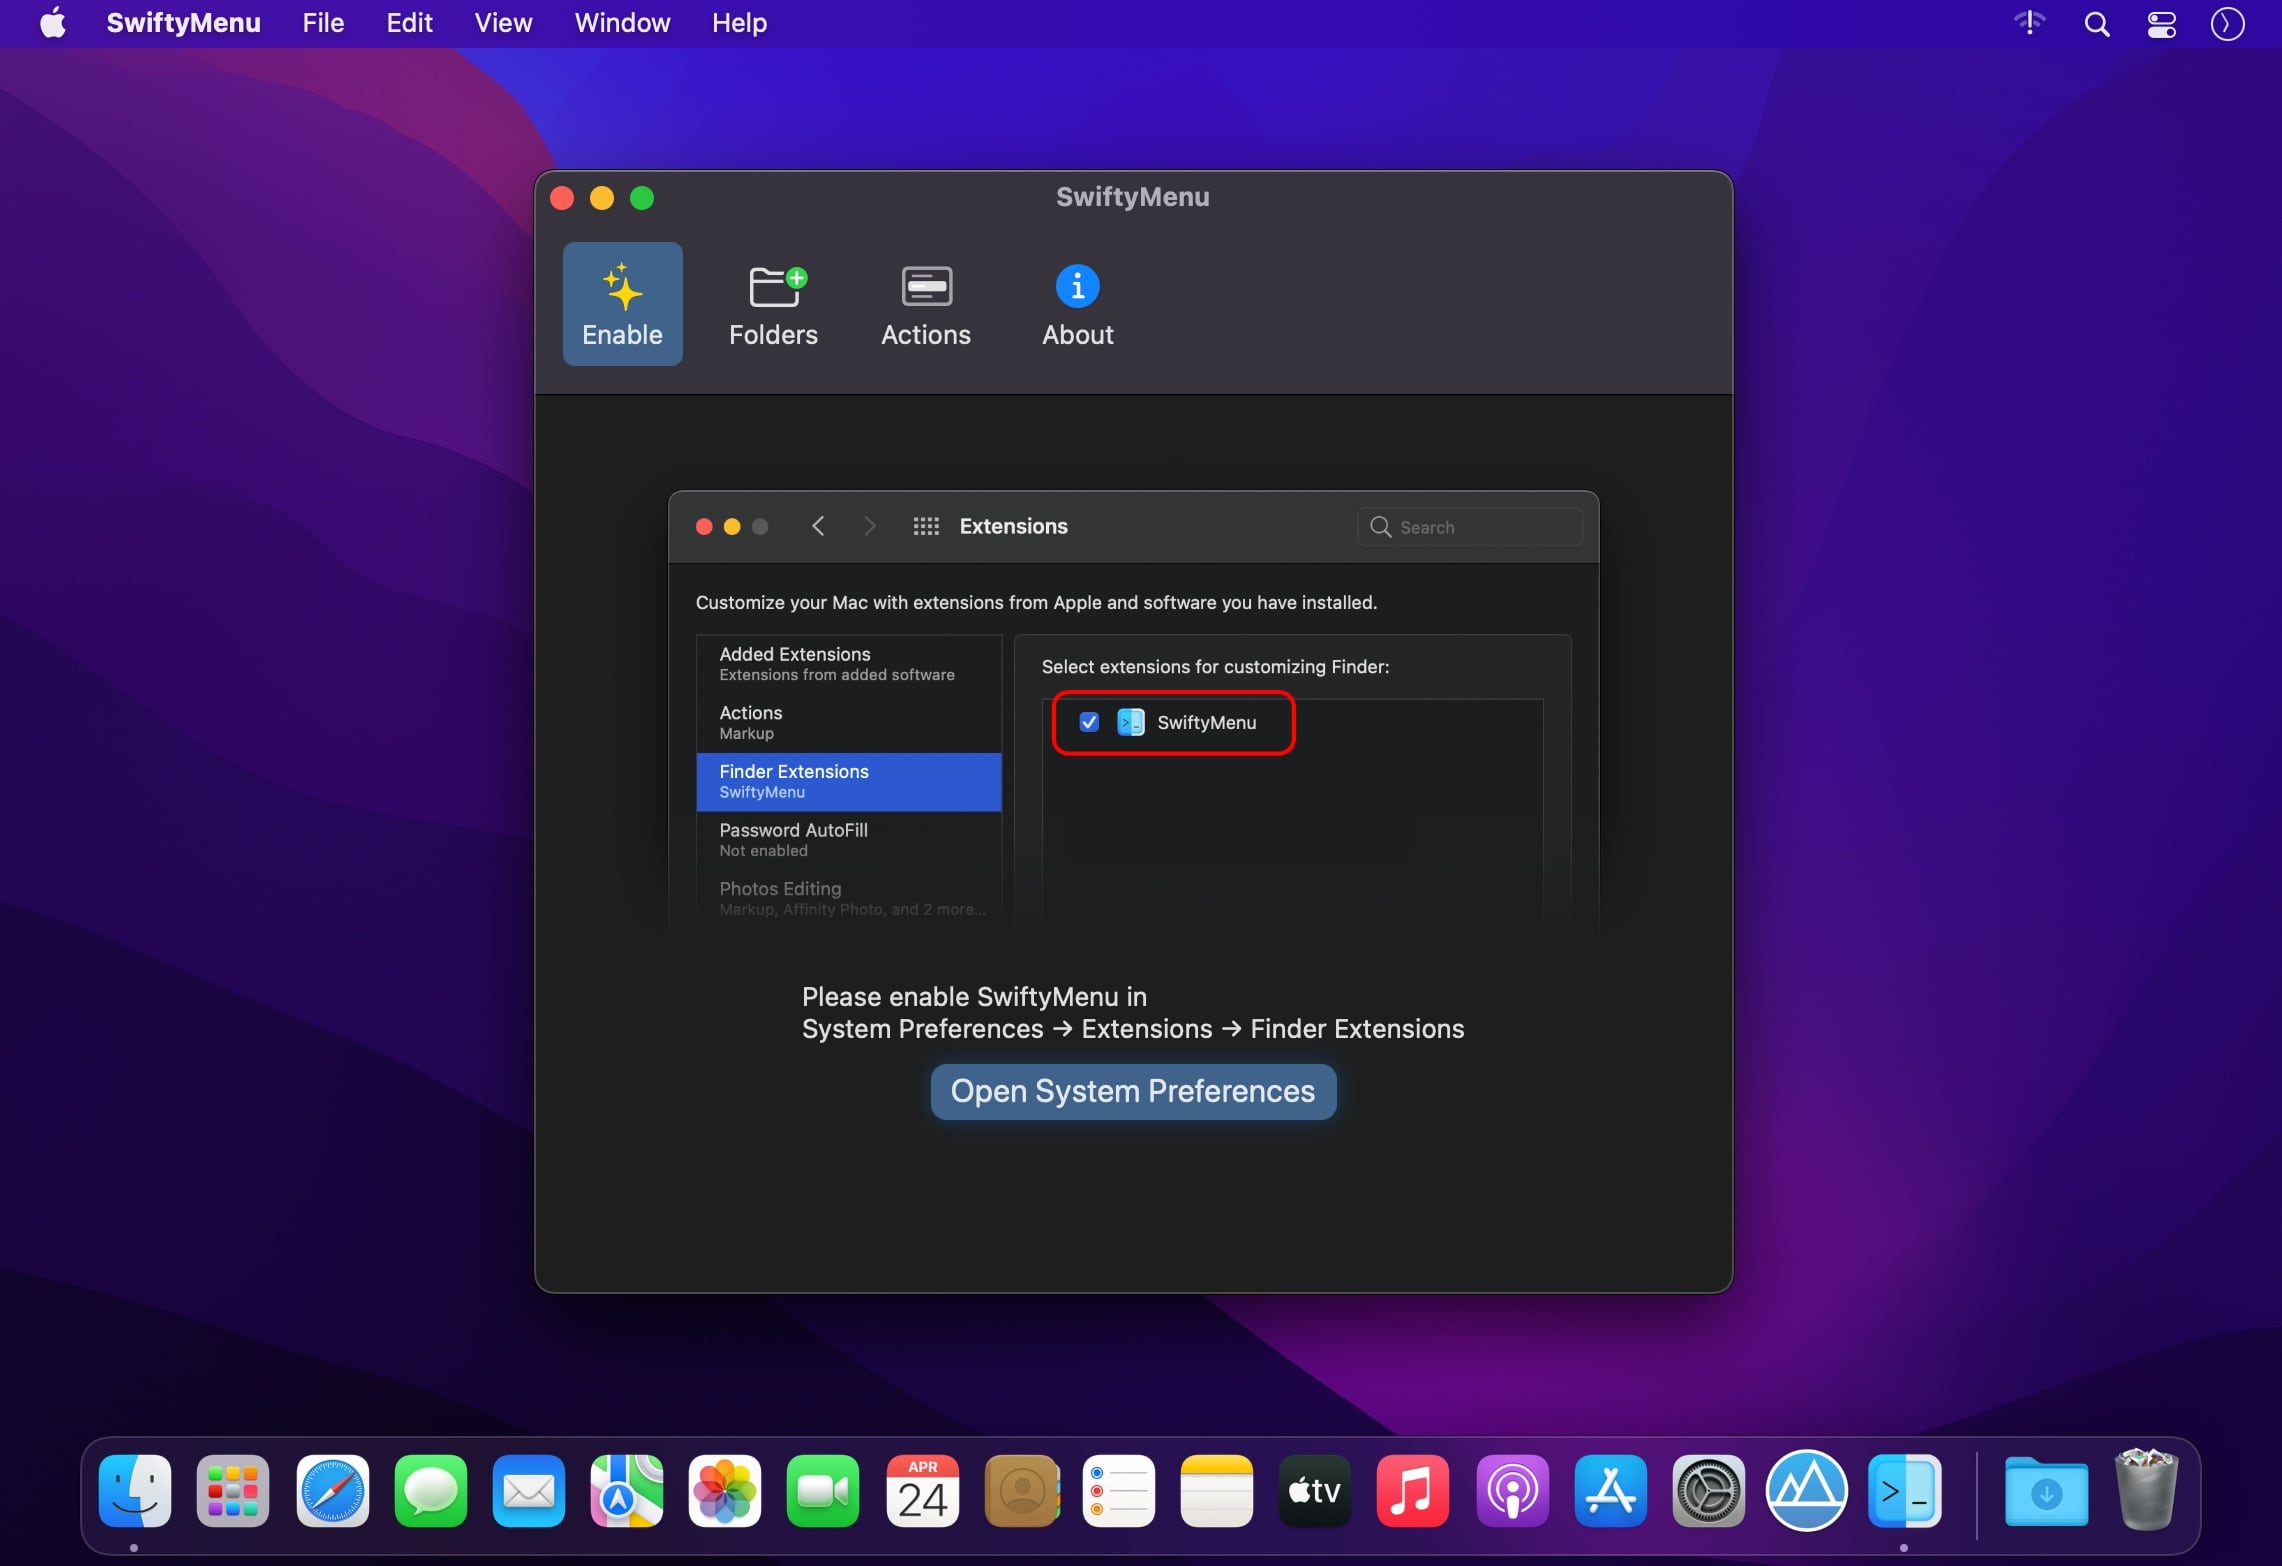Open Contacts from the Dock
Screen dimensions: 2282x1566
pyautogui.click(x=1021, y=1491)
